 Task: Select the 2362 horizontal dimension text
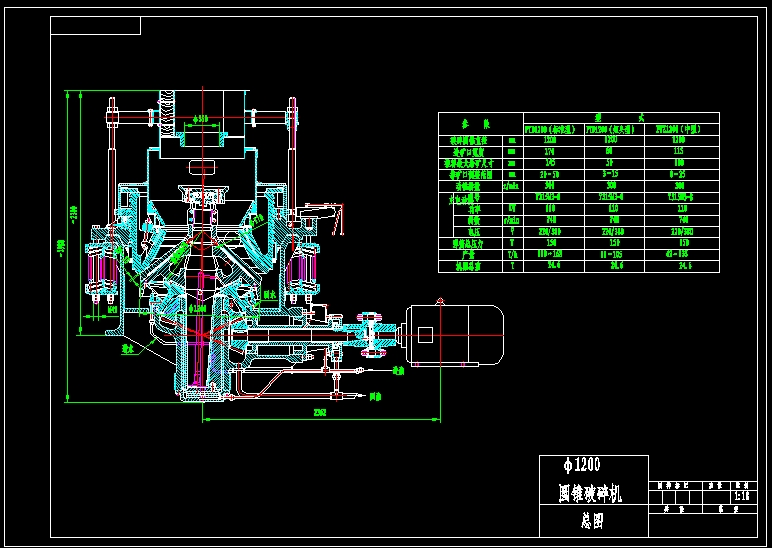pyautogui.click(x=320, y=411)
